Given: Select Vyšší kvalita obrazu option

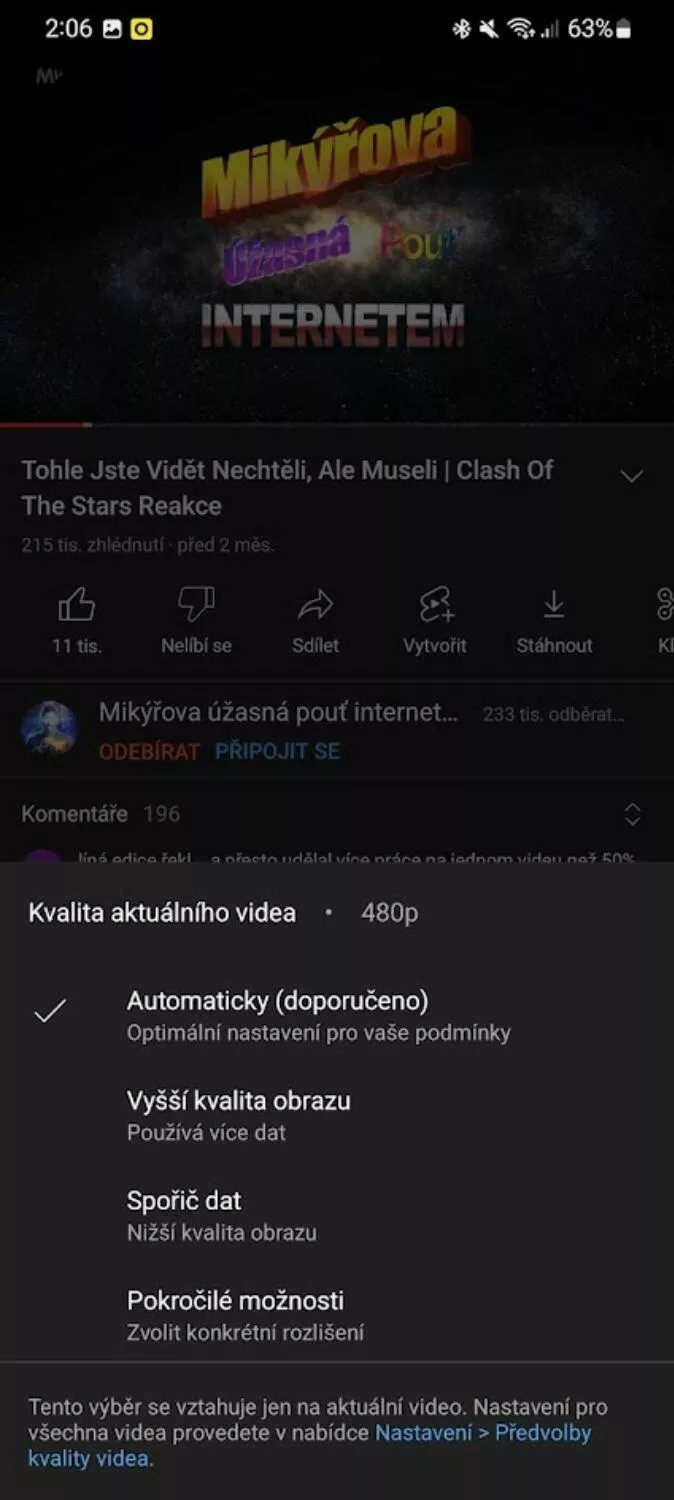Looking at the screenshot, I should click(337, 1115).
